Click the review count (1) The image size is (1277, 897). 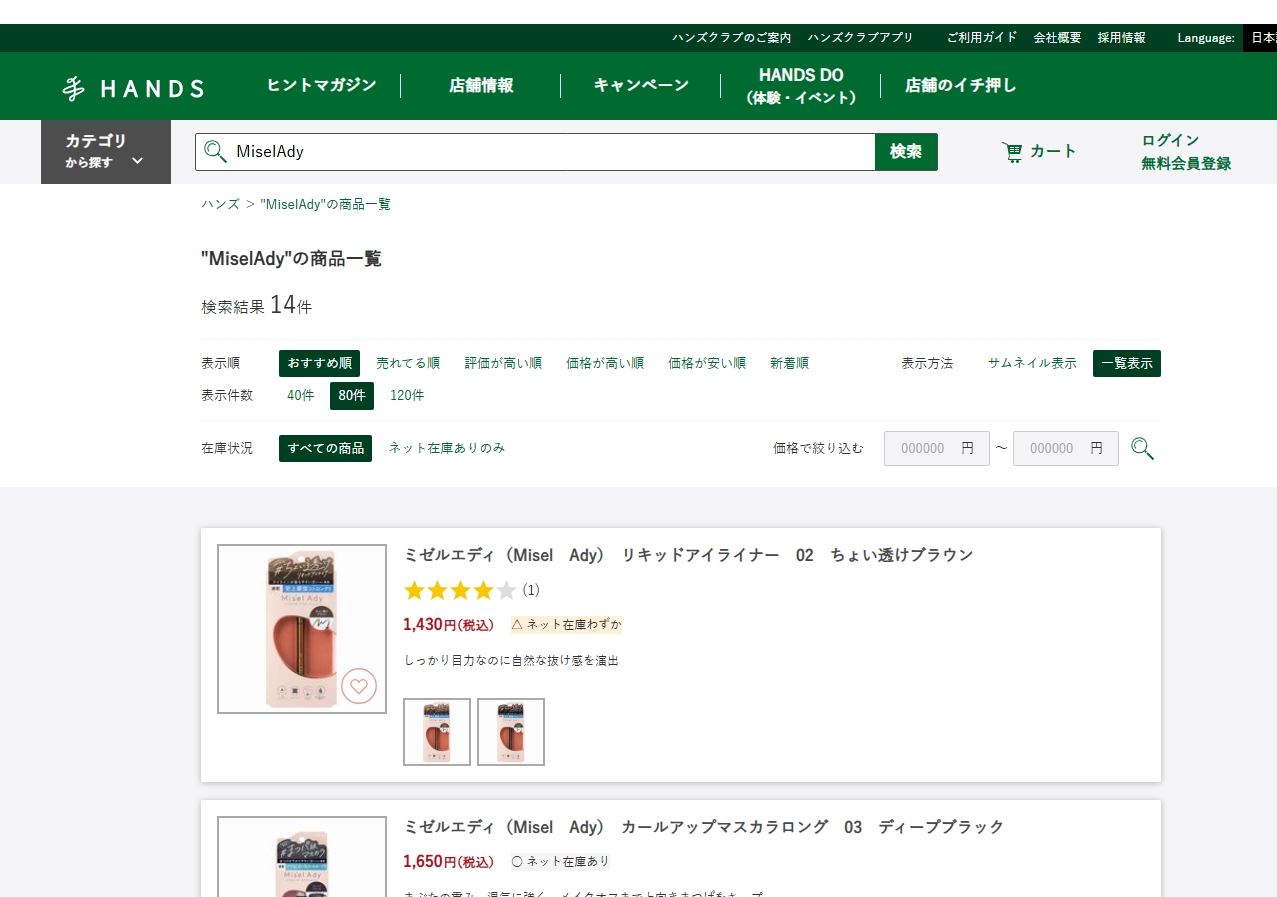(x=531, y=590)
